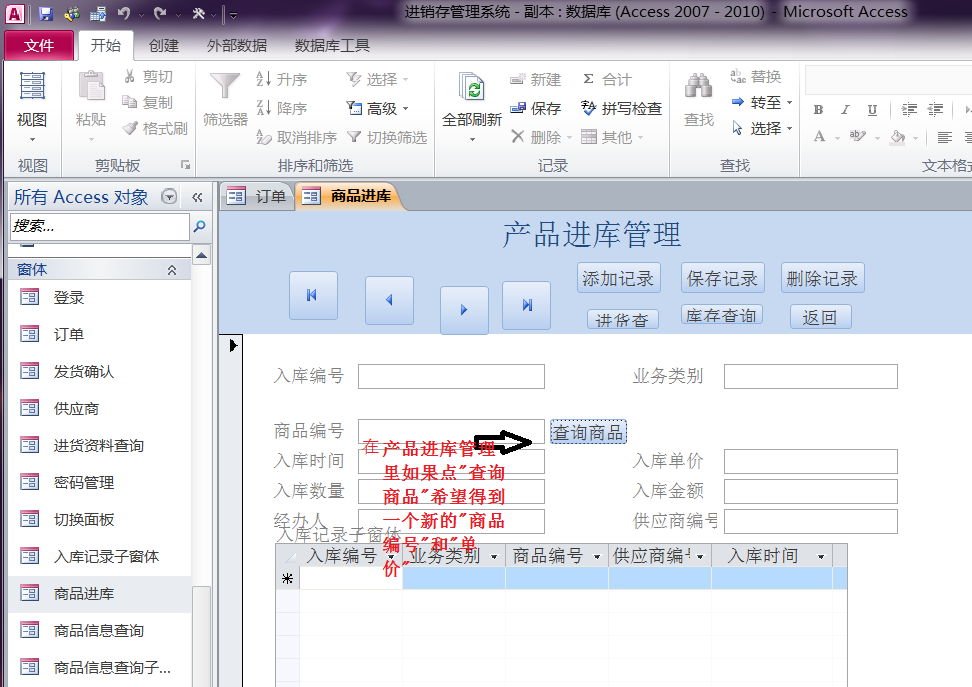Collapse the 窗体 group in navigation pane

(172, 270)
